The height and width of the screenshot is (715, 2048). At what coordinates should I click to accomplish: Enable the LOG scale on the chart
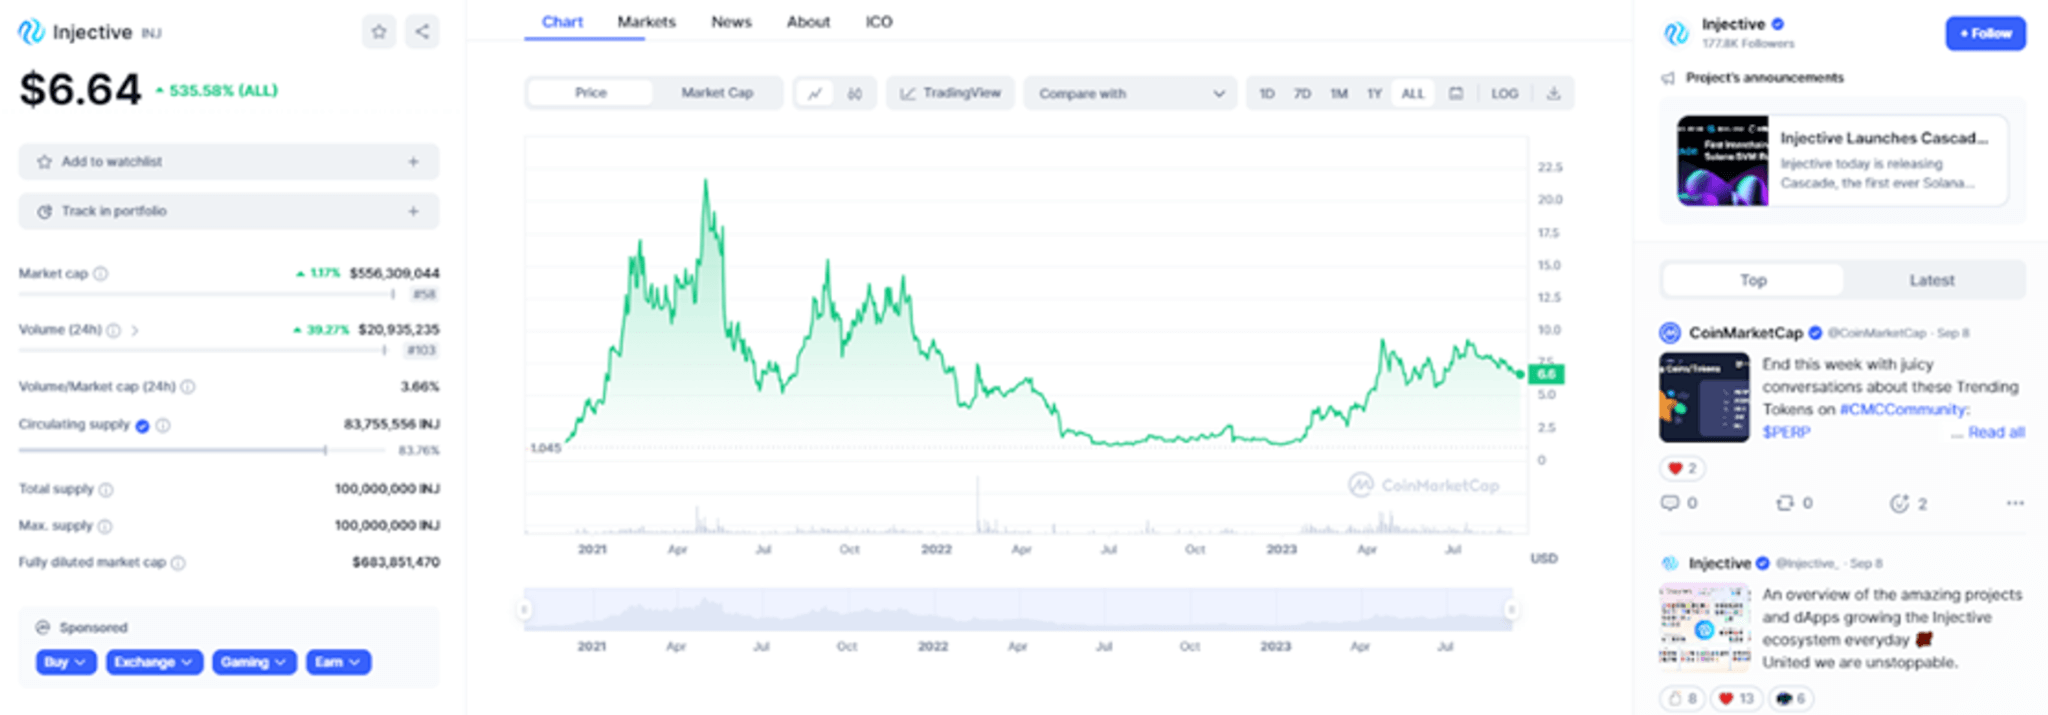[1504, 93]
